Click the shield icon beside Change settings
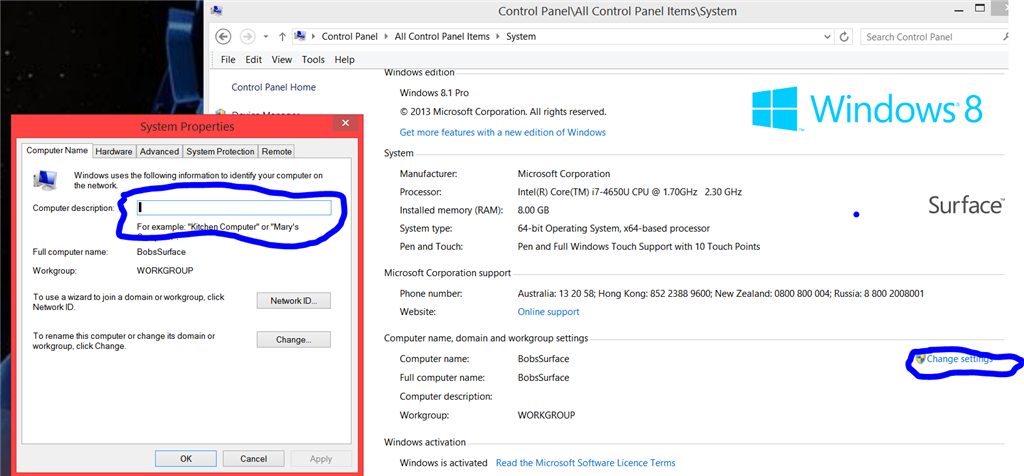 (920, 358)
